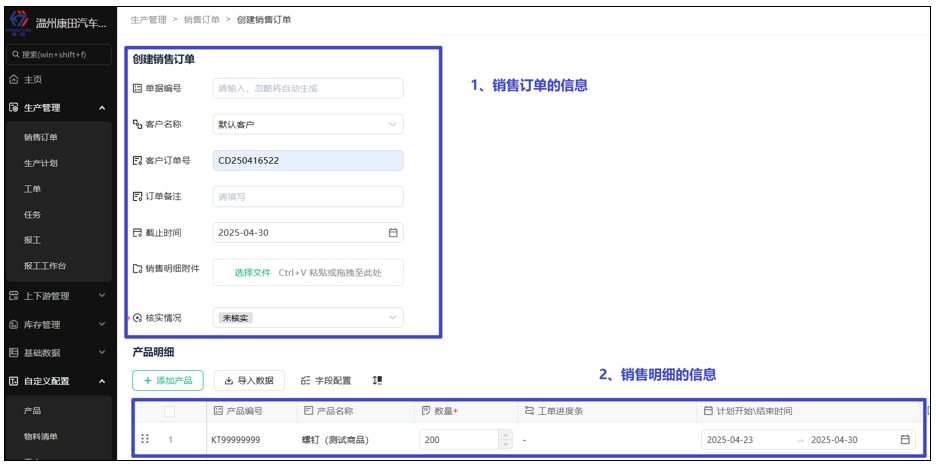This screenshot has width=936, height=467.
Task: Click the company logo in the sidebar
Action: click(x=18, y=21)
